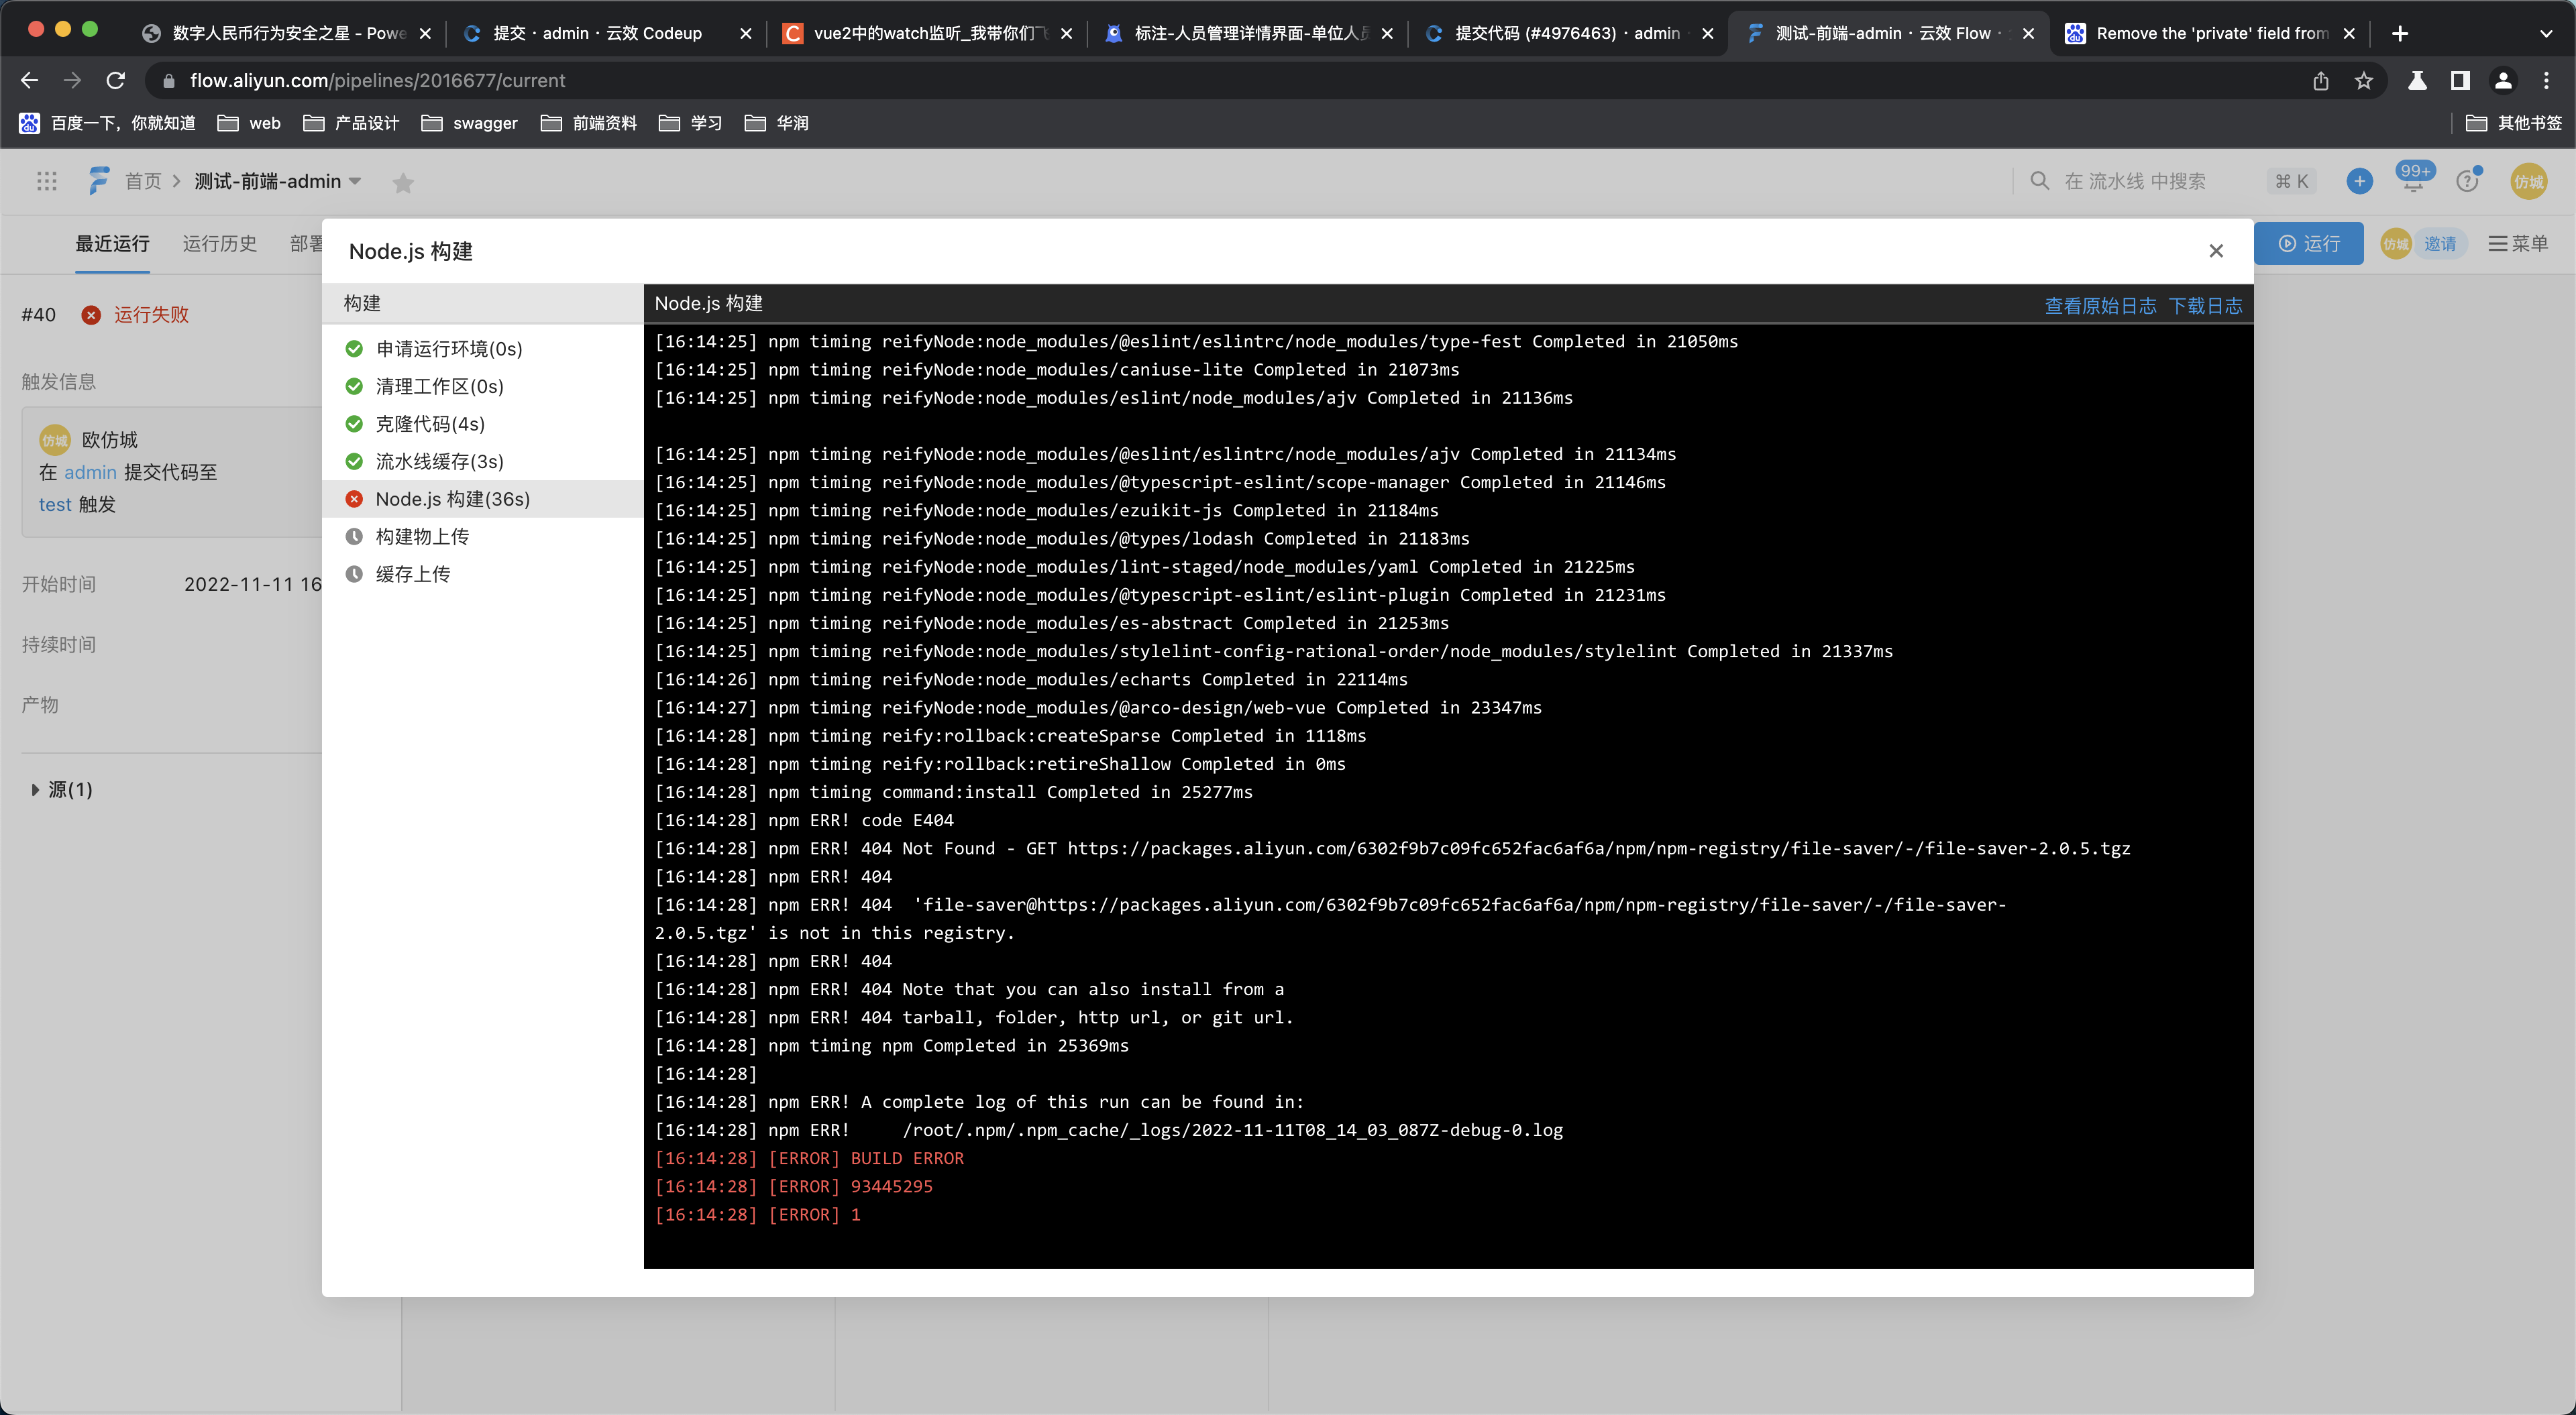2576x1415 pixels.
Task: Bookmark this page with the star icon
Action: click(2363, 80)
